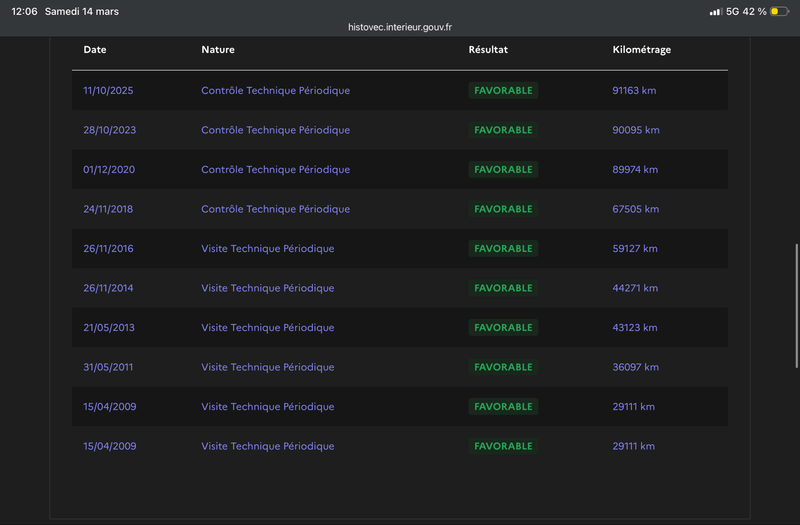
Task: Click the FAVORABLE badge for 01/12/2020
Action: pos(503,170)
